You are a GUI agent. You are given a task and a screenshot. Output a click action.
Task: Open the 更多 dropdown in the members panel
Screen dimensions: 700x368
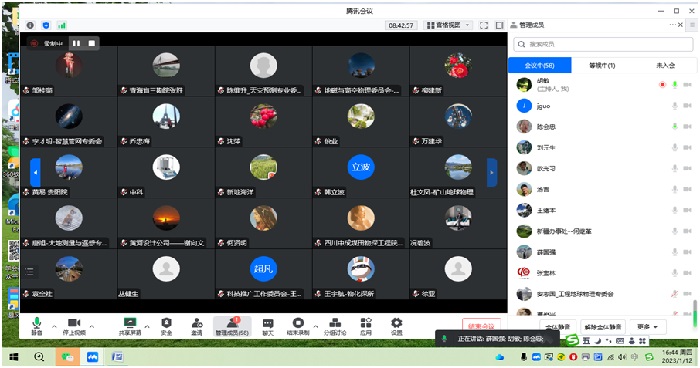point(647,327)
